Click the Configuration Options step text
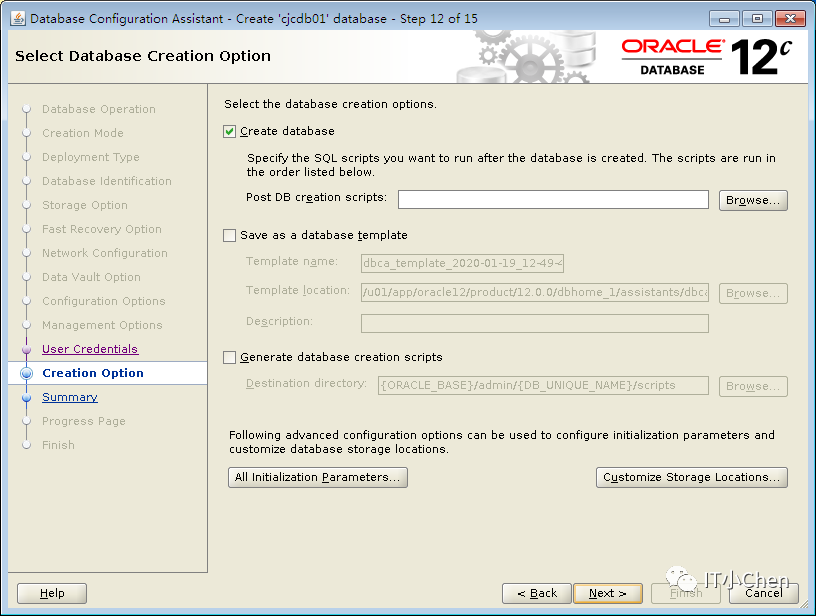This screenshot has width=816, height=616. tap(104, 301)
